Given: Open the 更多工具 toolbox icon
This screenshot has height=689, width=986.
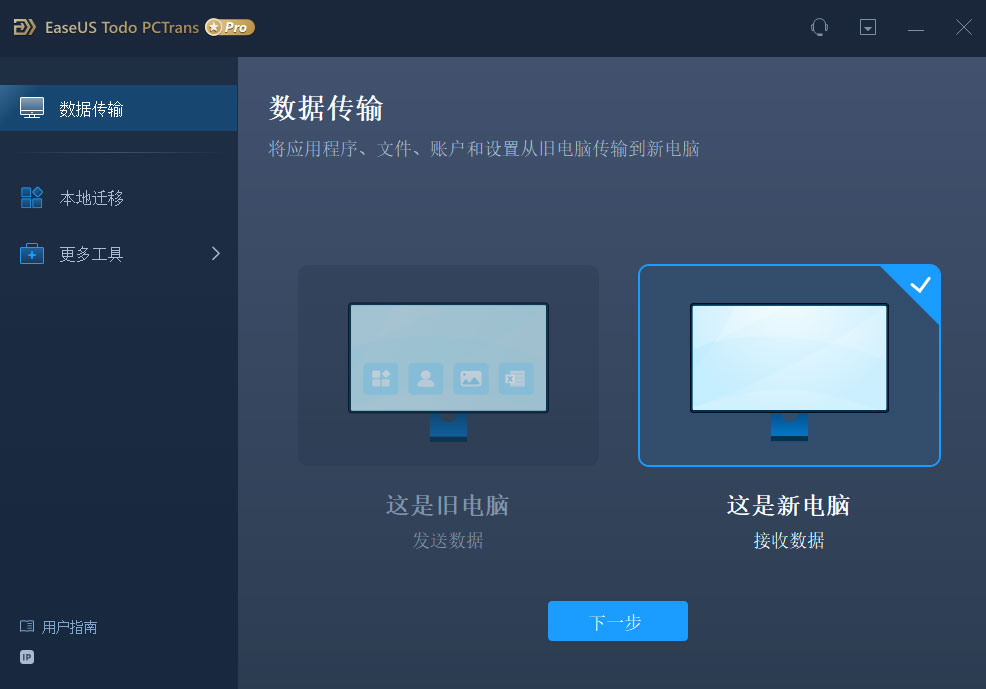Looking at the screenshot, I should tap(32, 253).
